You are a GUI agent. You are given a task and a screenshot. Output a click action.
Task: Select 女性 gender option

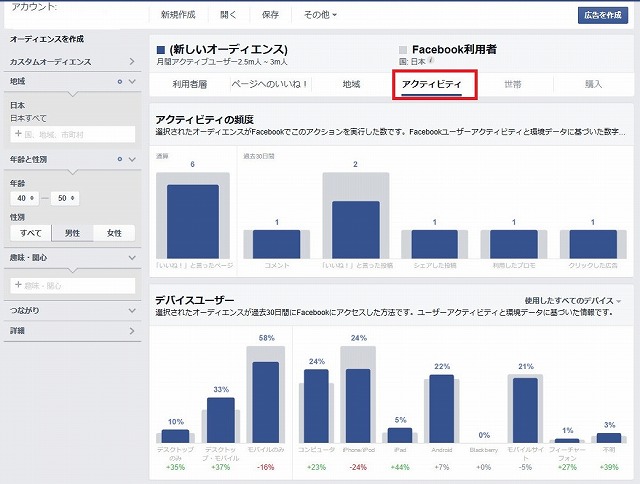point(114,233)
